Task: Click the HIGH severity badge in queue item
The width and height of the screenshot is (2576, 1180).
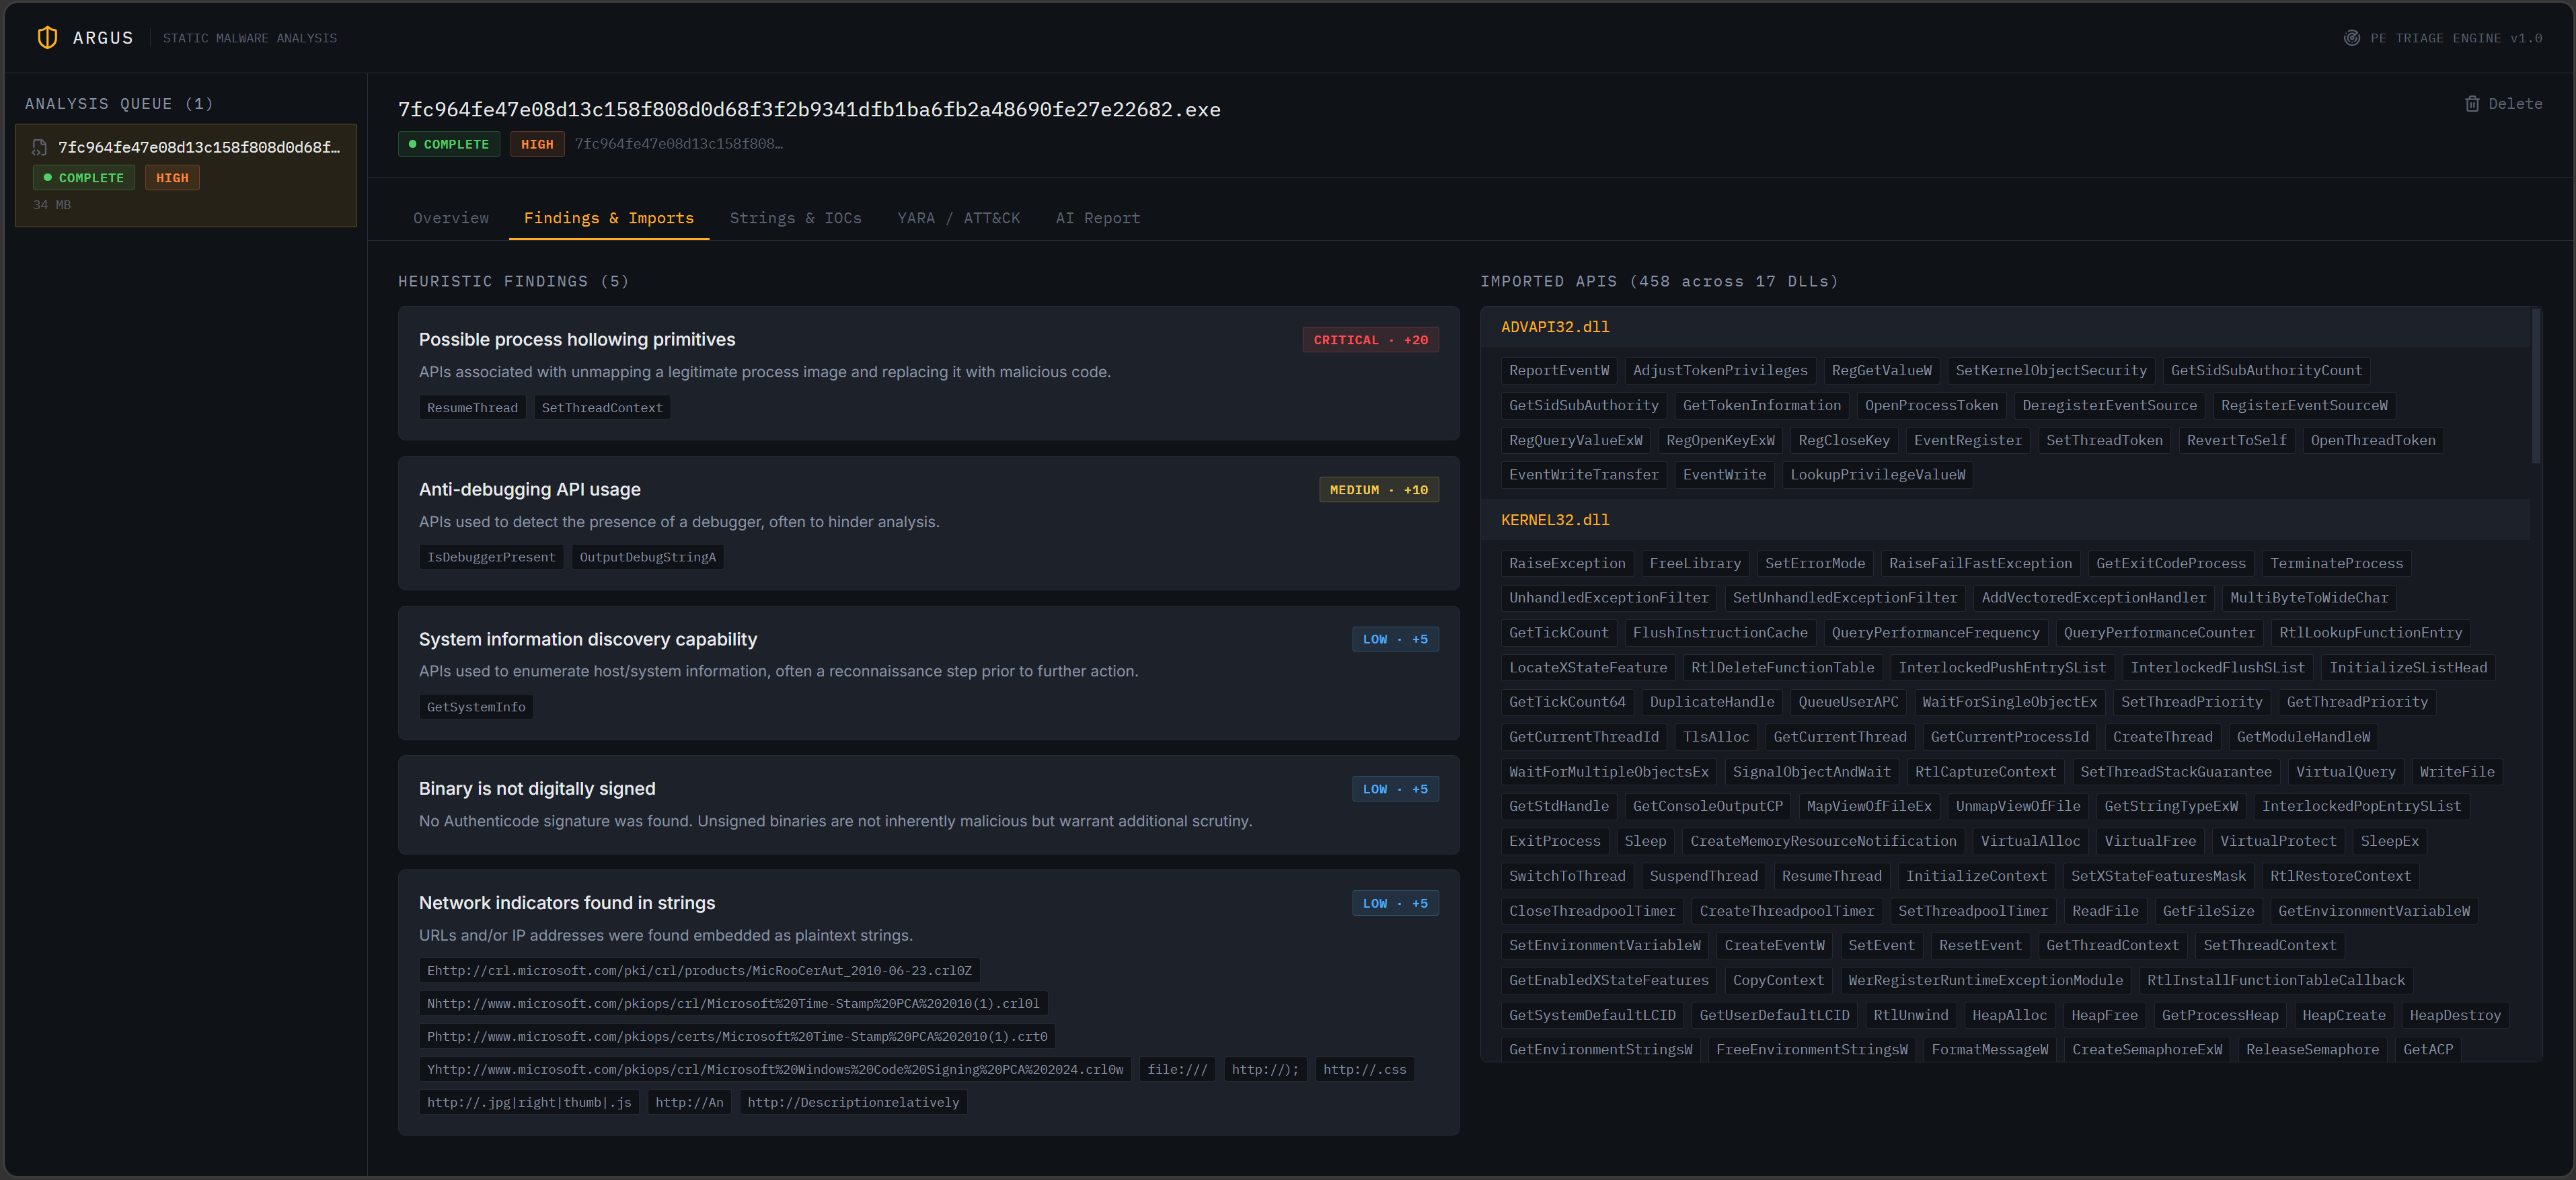Action: pos(172,178)
